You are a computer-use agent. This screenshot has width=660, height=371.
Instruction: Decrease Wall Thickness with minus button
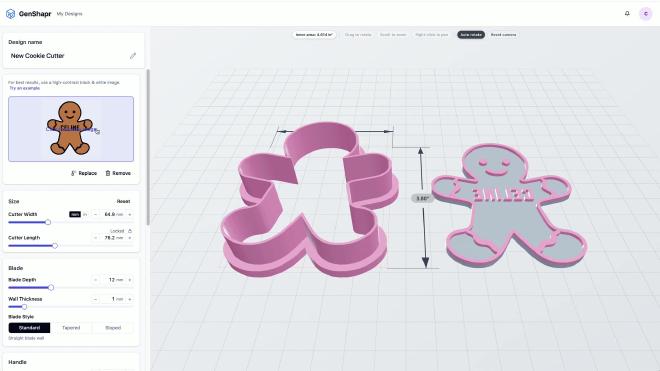[96, 299]
